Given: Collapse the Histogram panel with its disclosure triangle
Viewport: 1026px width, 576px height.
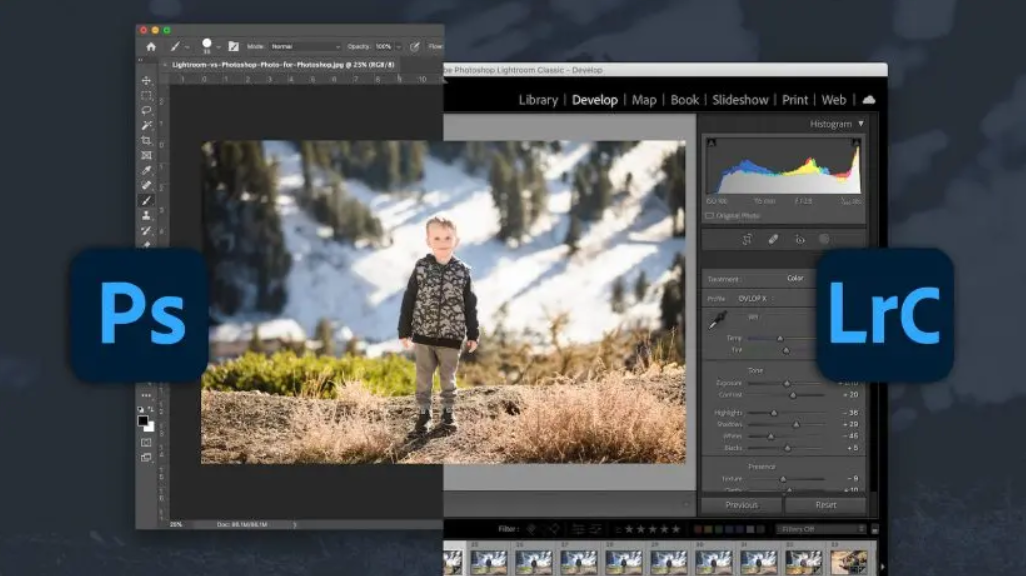Looking at the screenshot, I should tap(861, 124).
